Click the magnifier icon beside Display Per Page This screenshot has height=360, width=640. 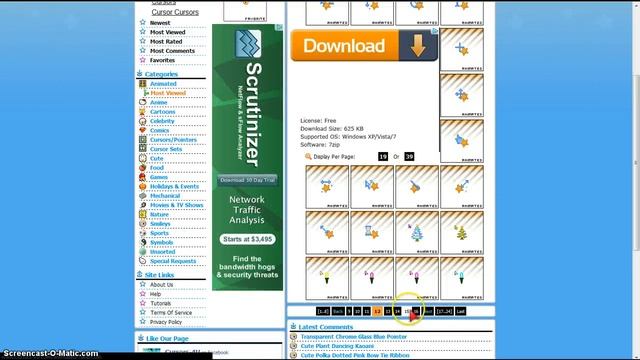point(308,156)
